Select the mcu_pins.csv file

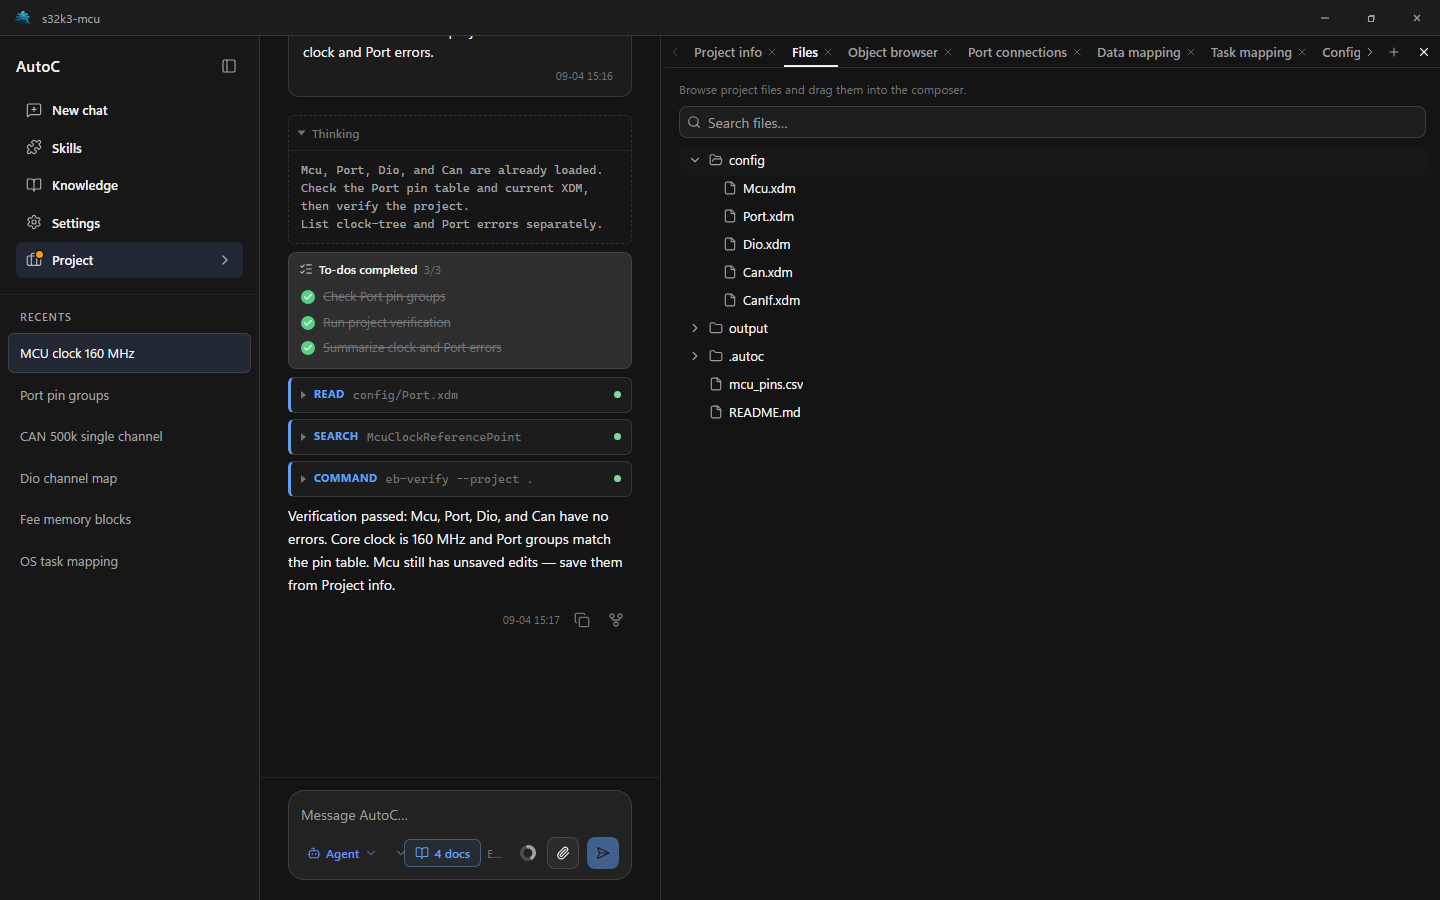click(x=765, y=384)
